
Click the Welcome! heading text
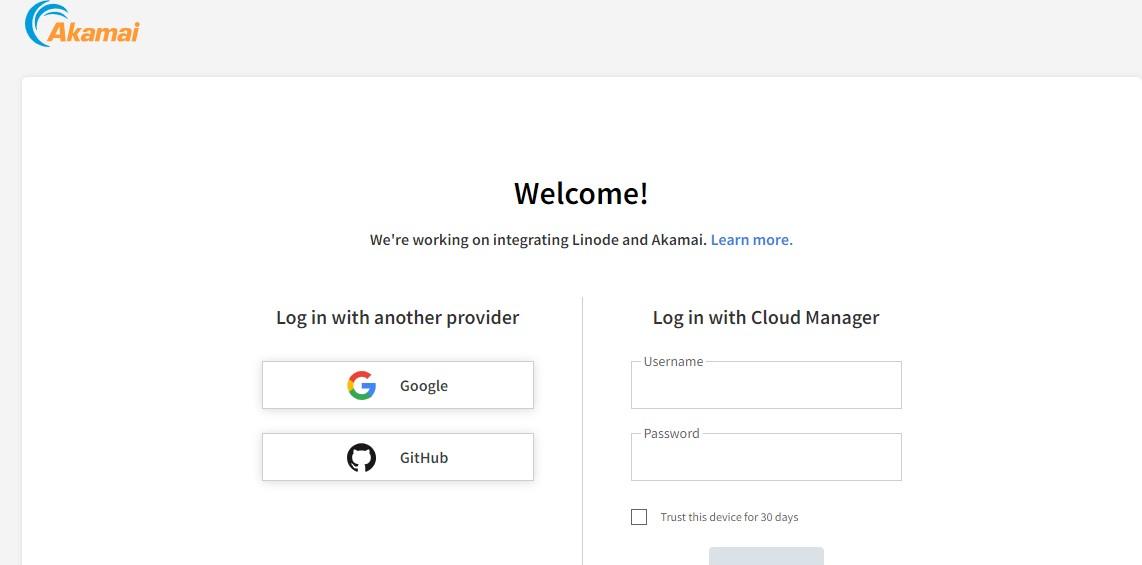[581, 194]
